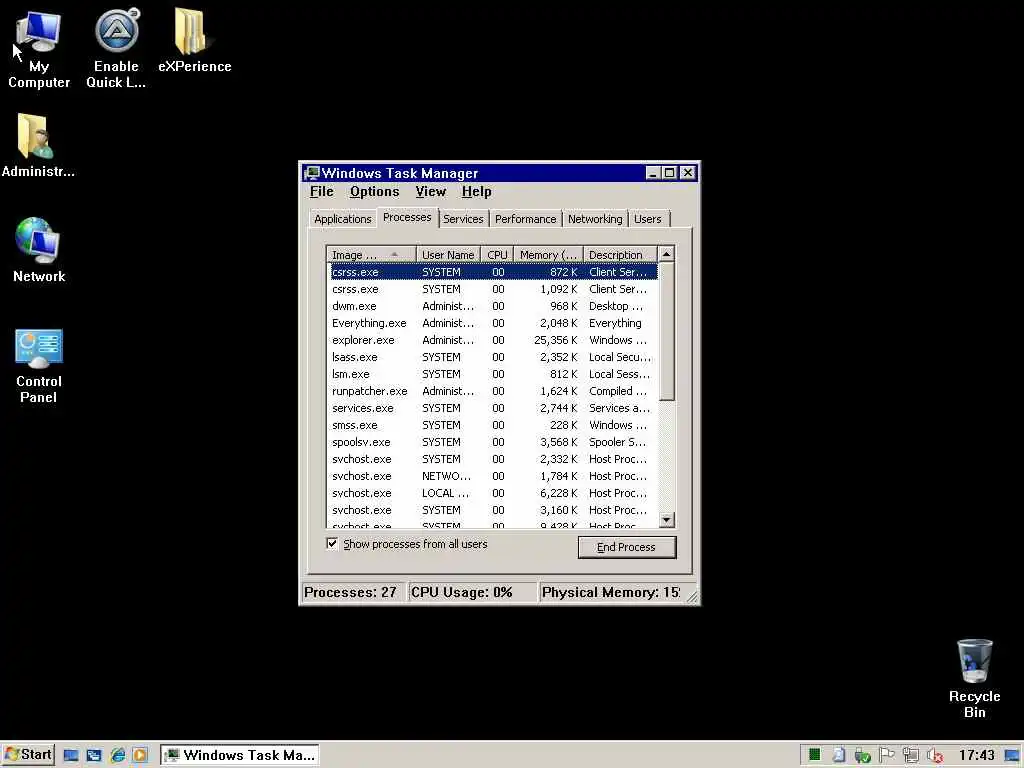Open the Options menu

click(x=374, y=191)
